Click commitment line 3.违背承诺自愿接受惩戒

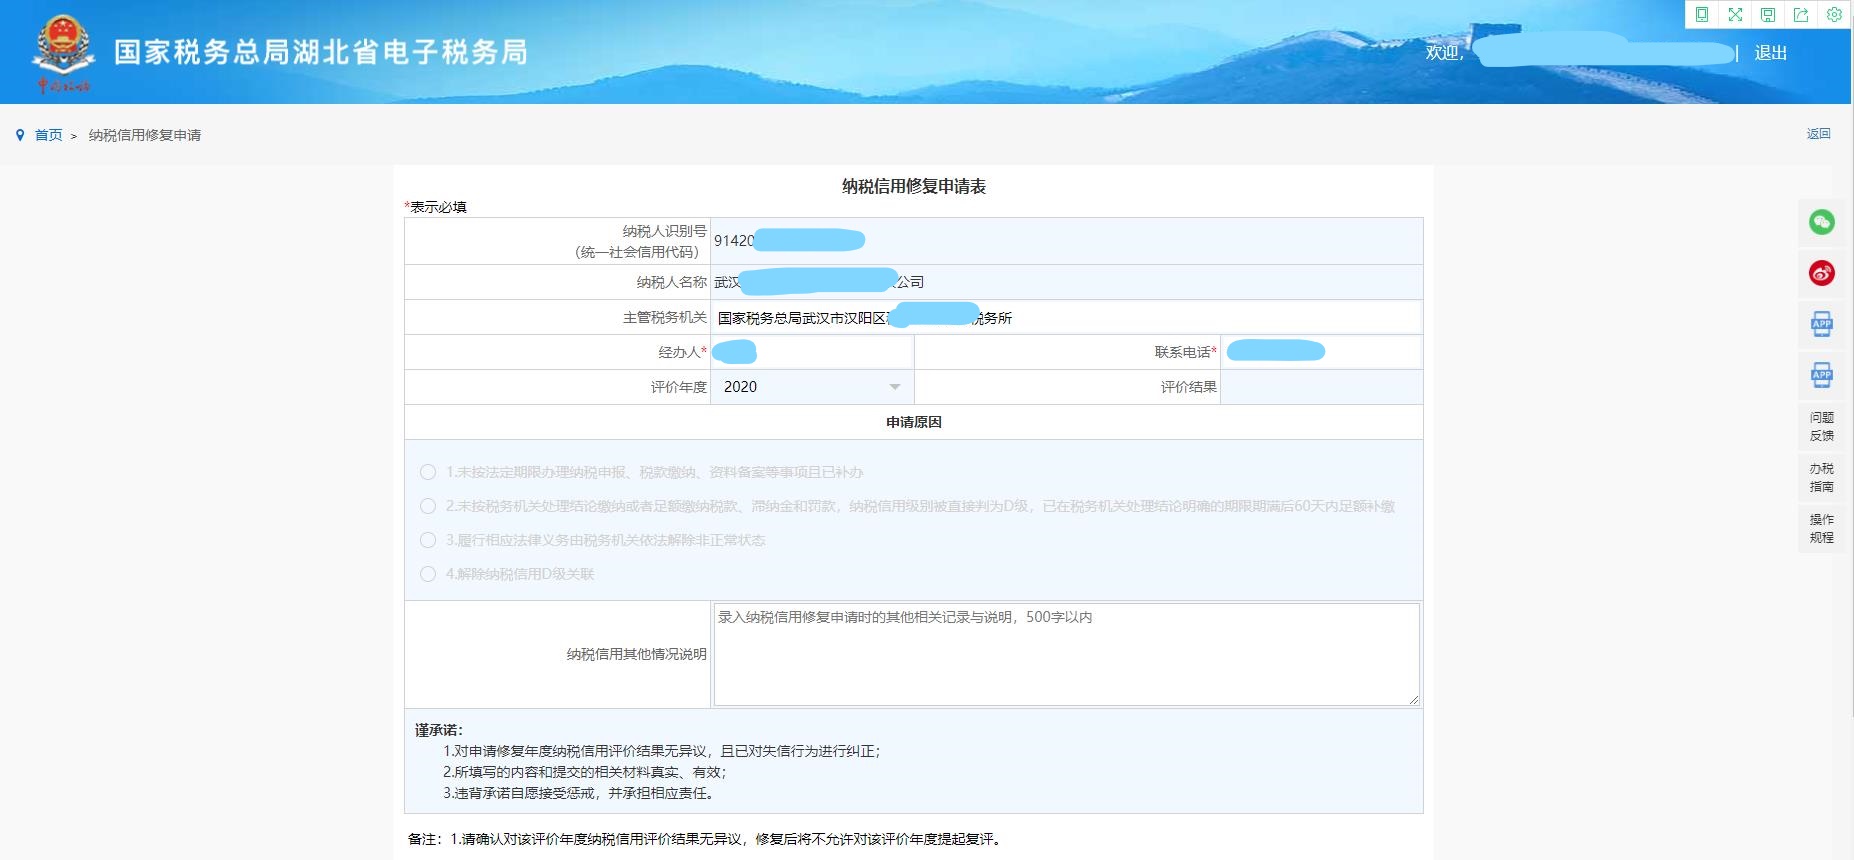pyautogui.click(x=579, y=793)
